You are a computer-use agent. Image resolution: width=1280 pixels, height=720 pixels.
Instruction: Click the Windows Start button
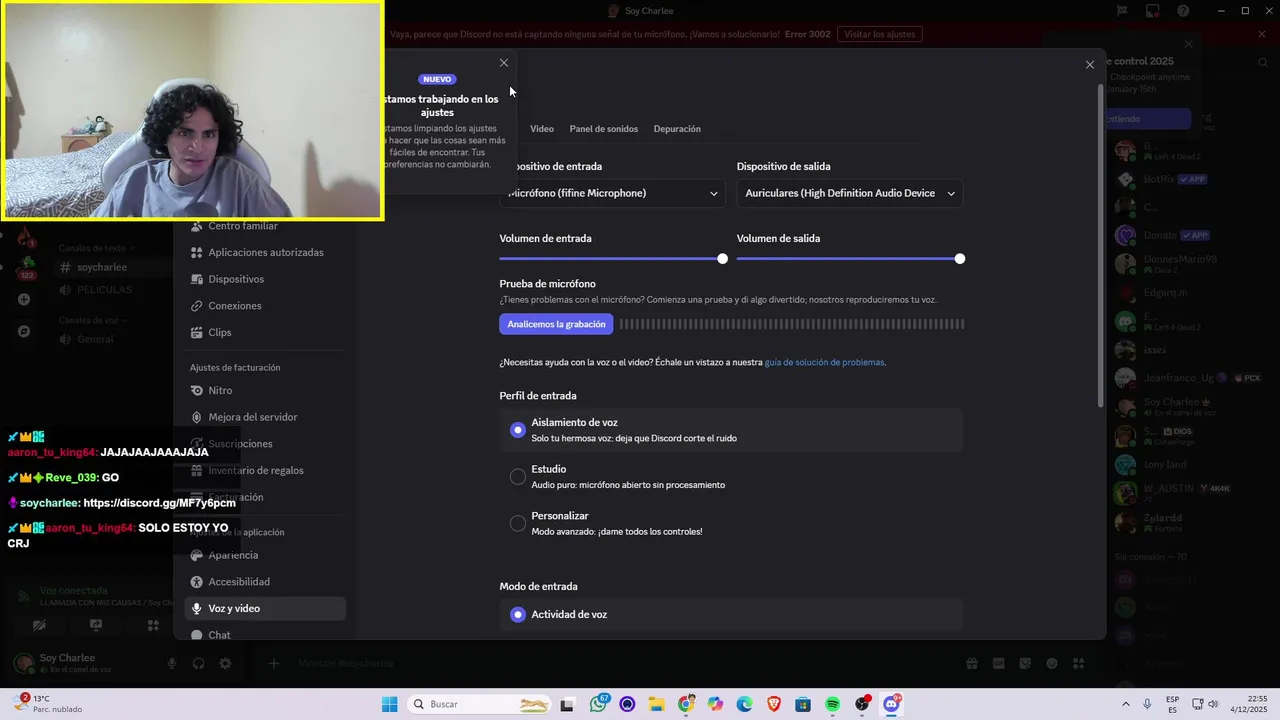click(389, 704)
